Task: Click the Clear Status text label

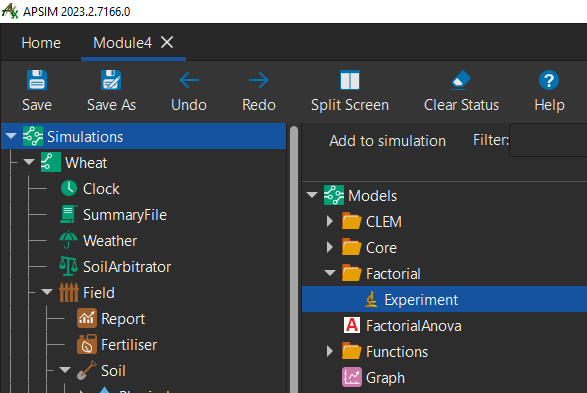Action: pos(461,105)
